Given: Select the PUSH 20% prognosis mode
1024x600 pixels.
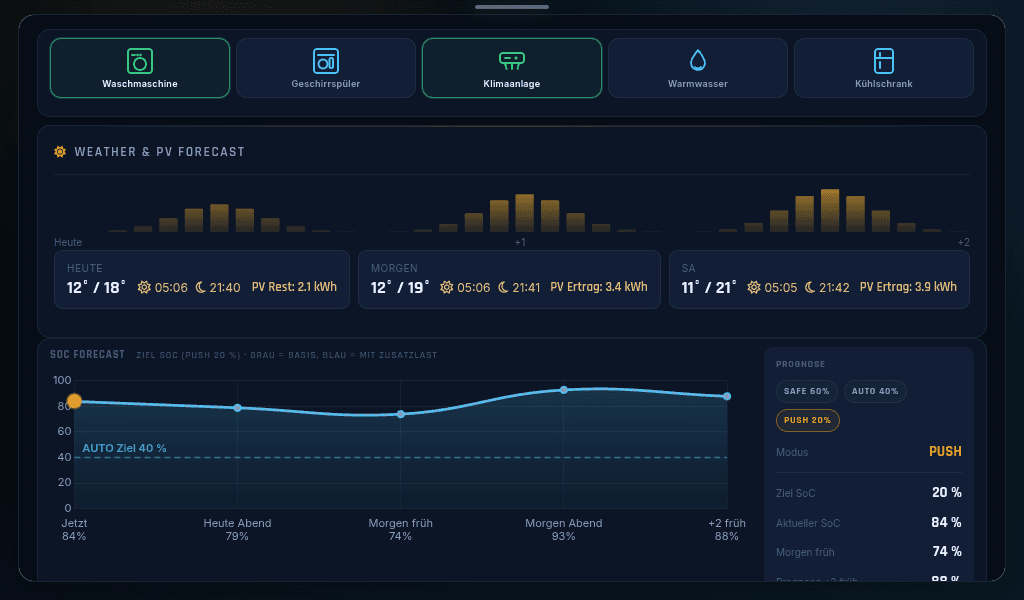Looking at the screenshot, I should pos(807,420).
